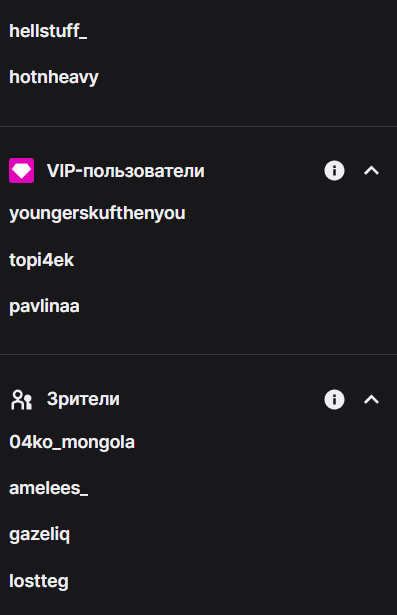397x615 pixels.
Task: Click the divider line above VIP-пользователи
Action: (198, 126)
